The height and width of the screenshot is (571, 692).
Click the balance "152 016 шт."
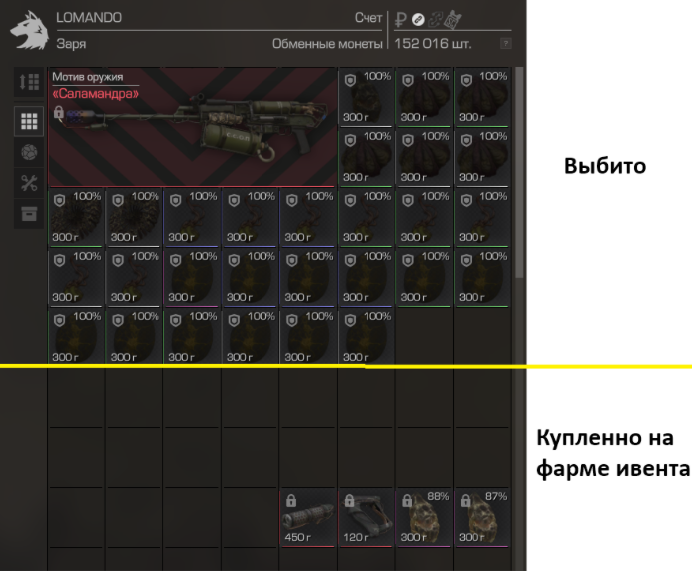432,44
